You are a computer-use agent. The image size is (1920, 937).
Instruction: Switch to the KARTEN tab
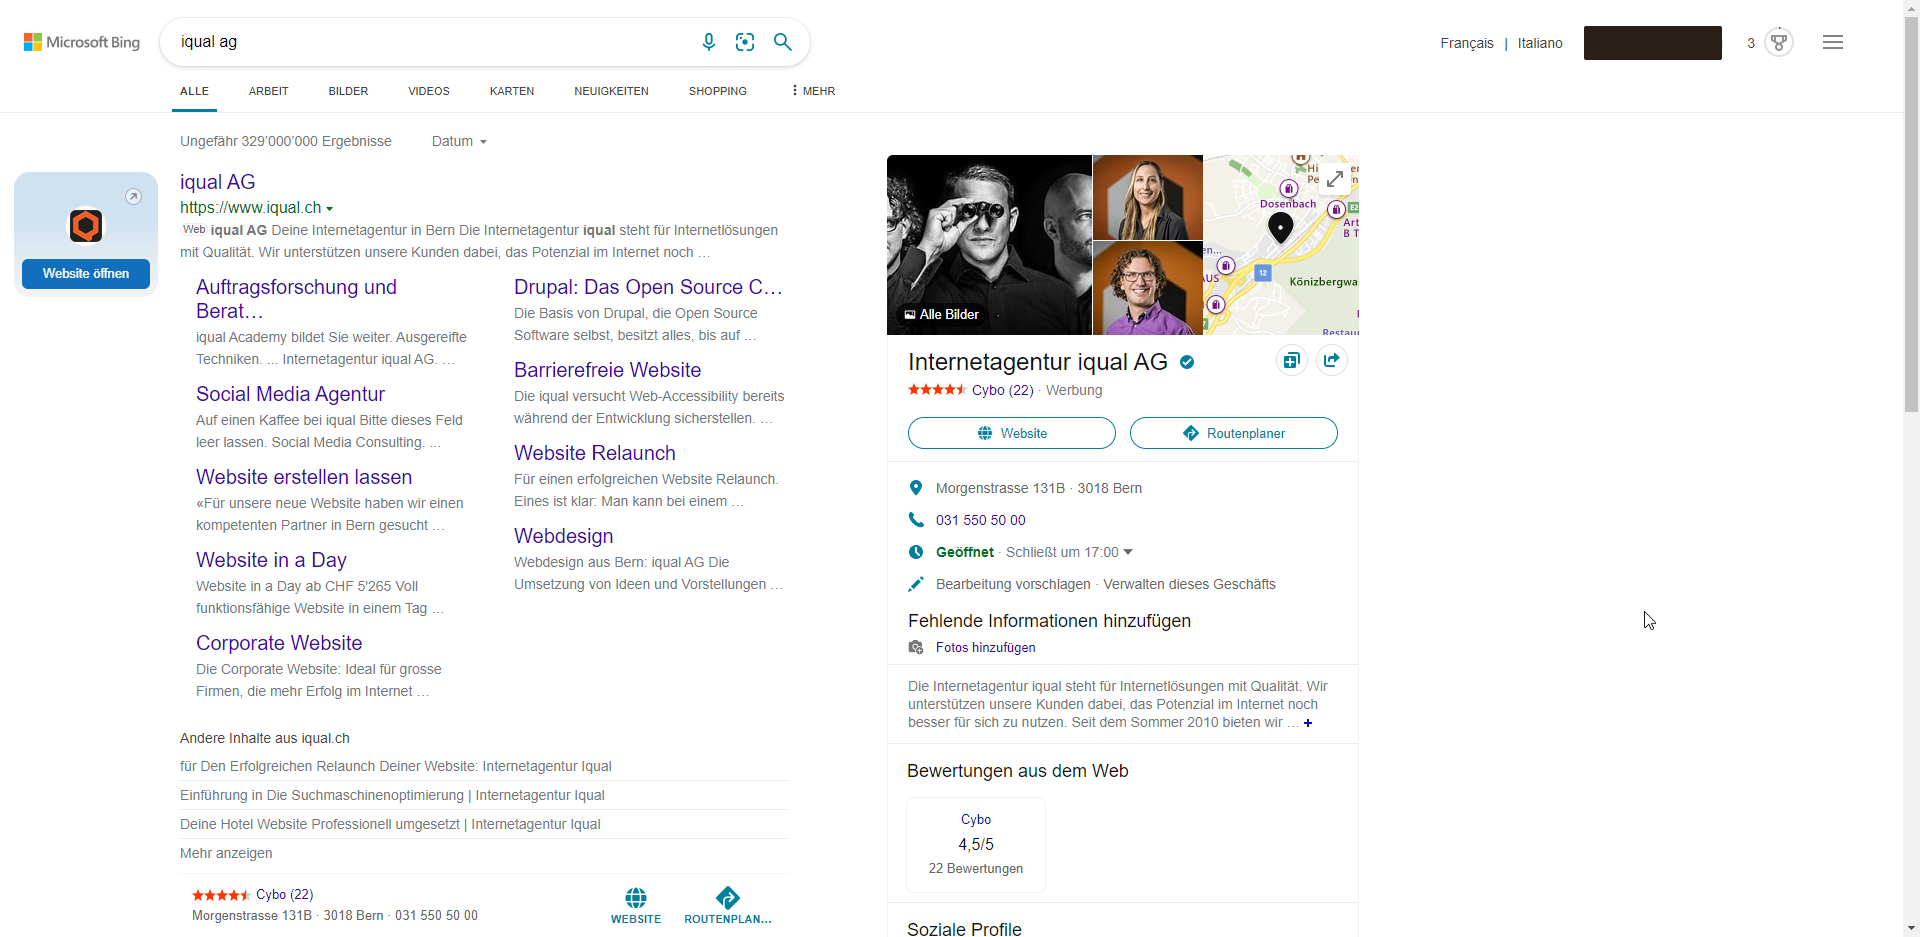click(x=512, y=91)
